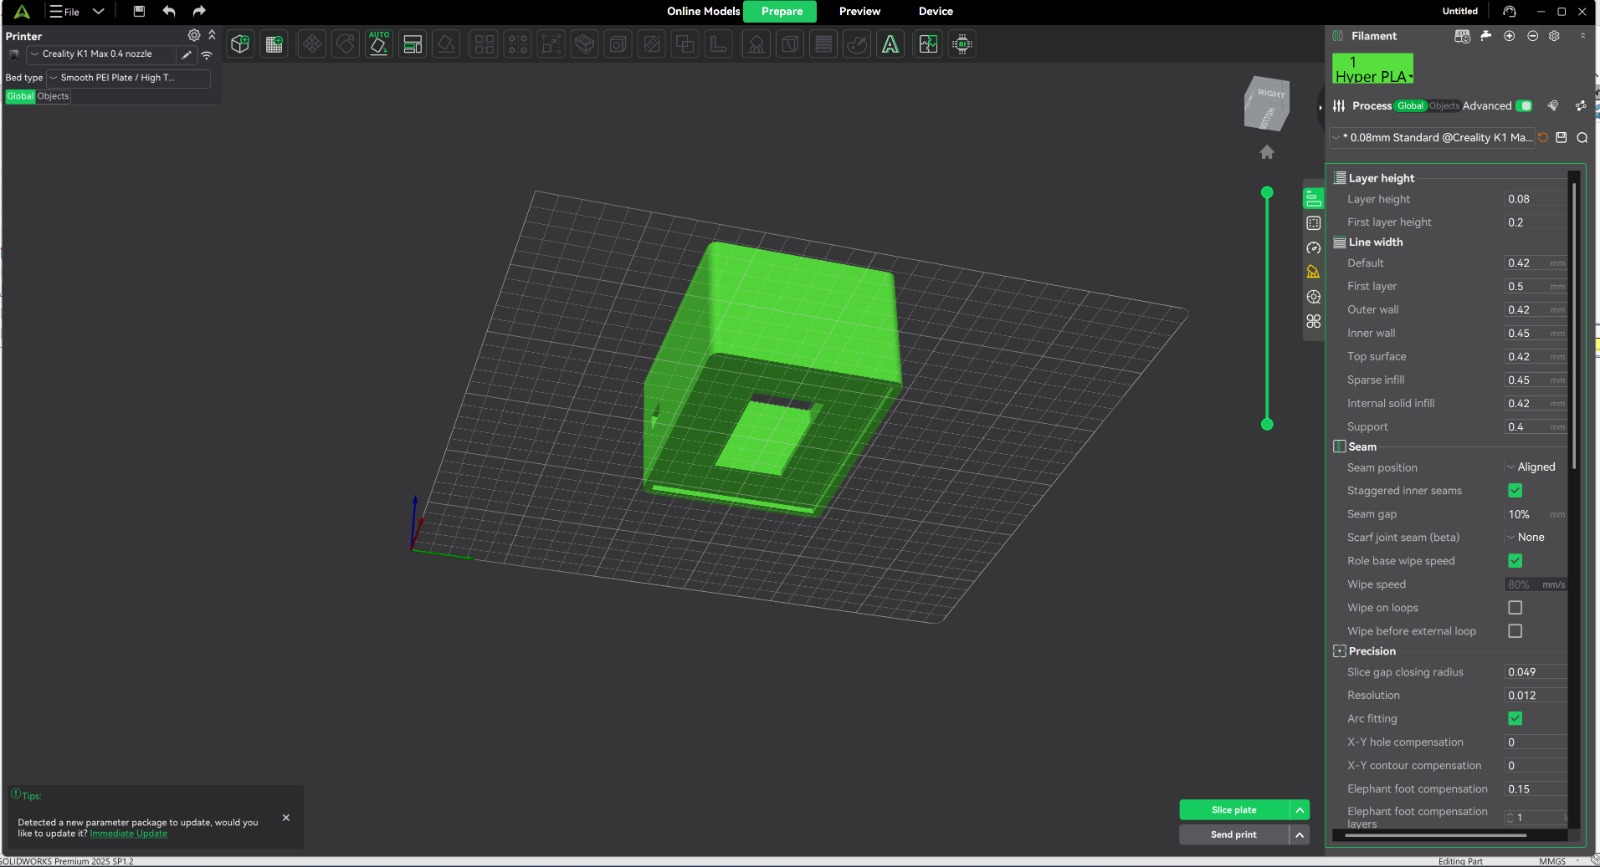Switch to the Preview tab
The height and width of the screenshot is (867, 1600).
tap(859, 11)
